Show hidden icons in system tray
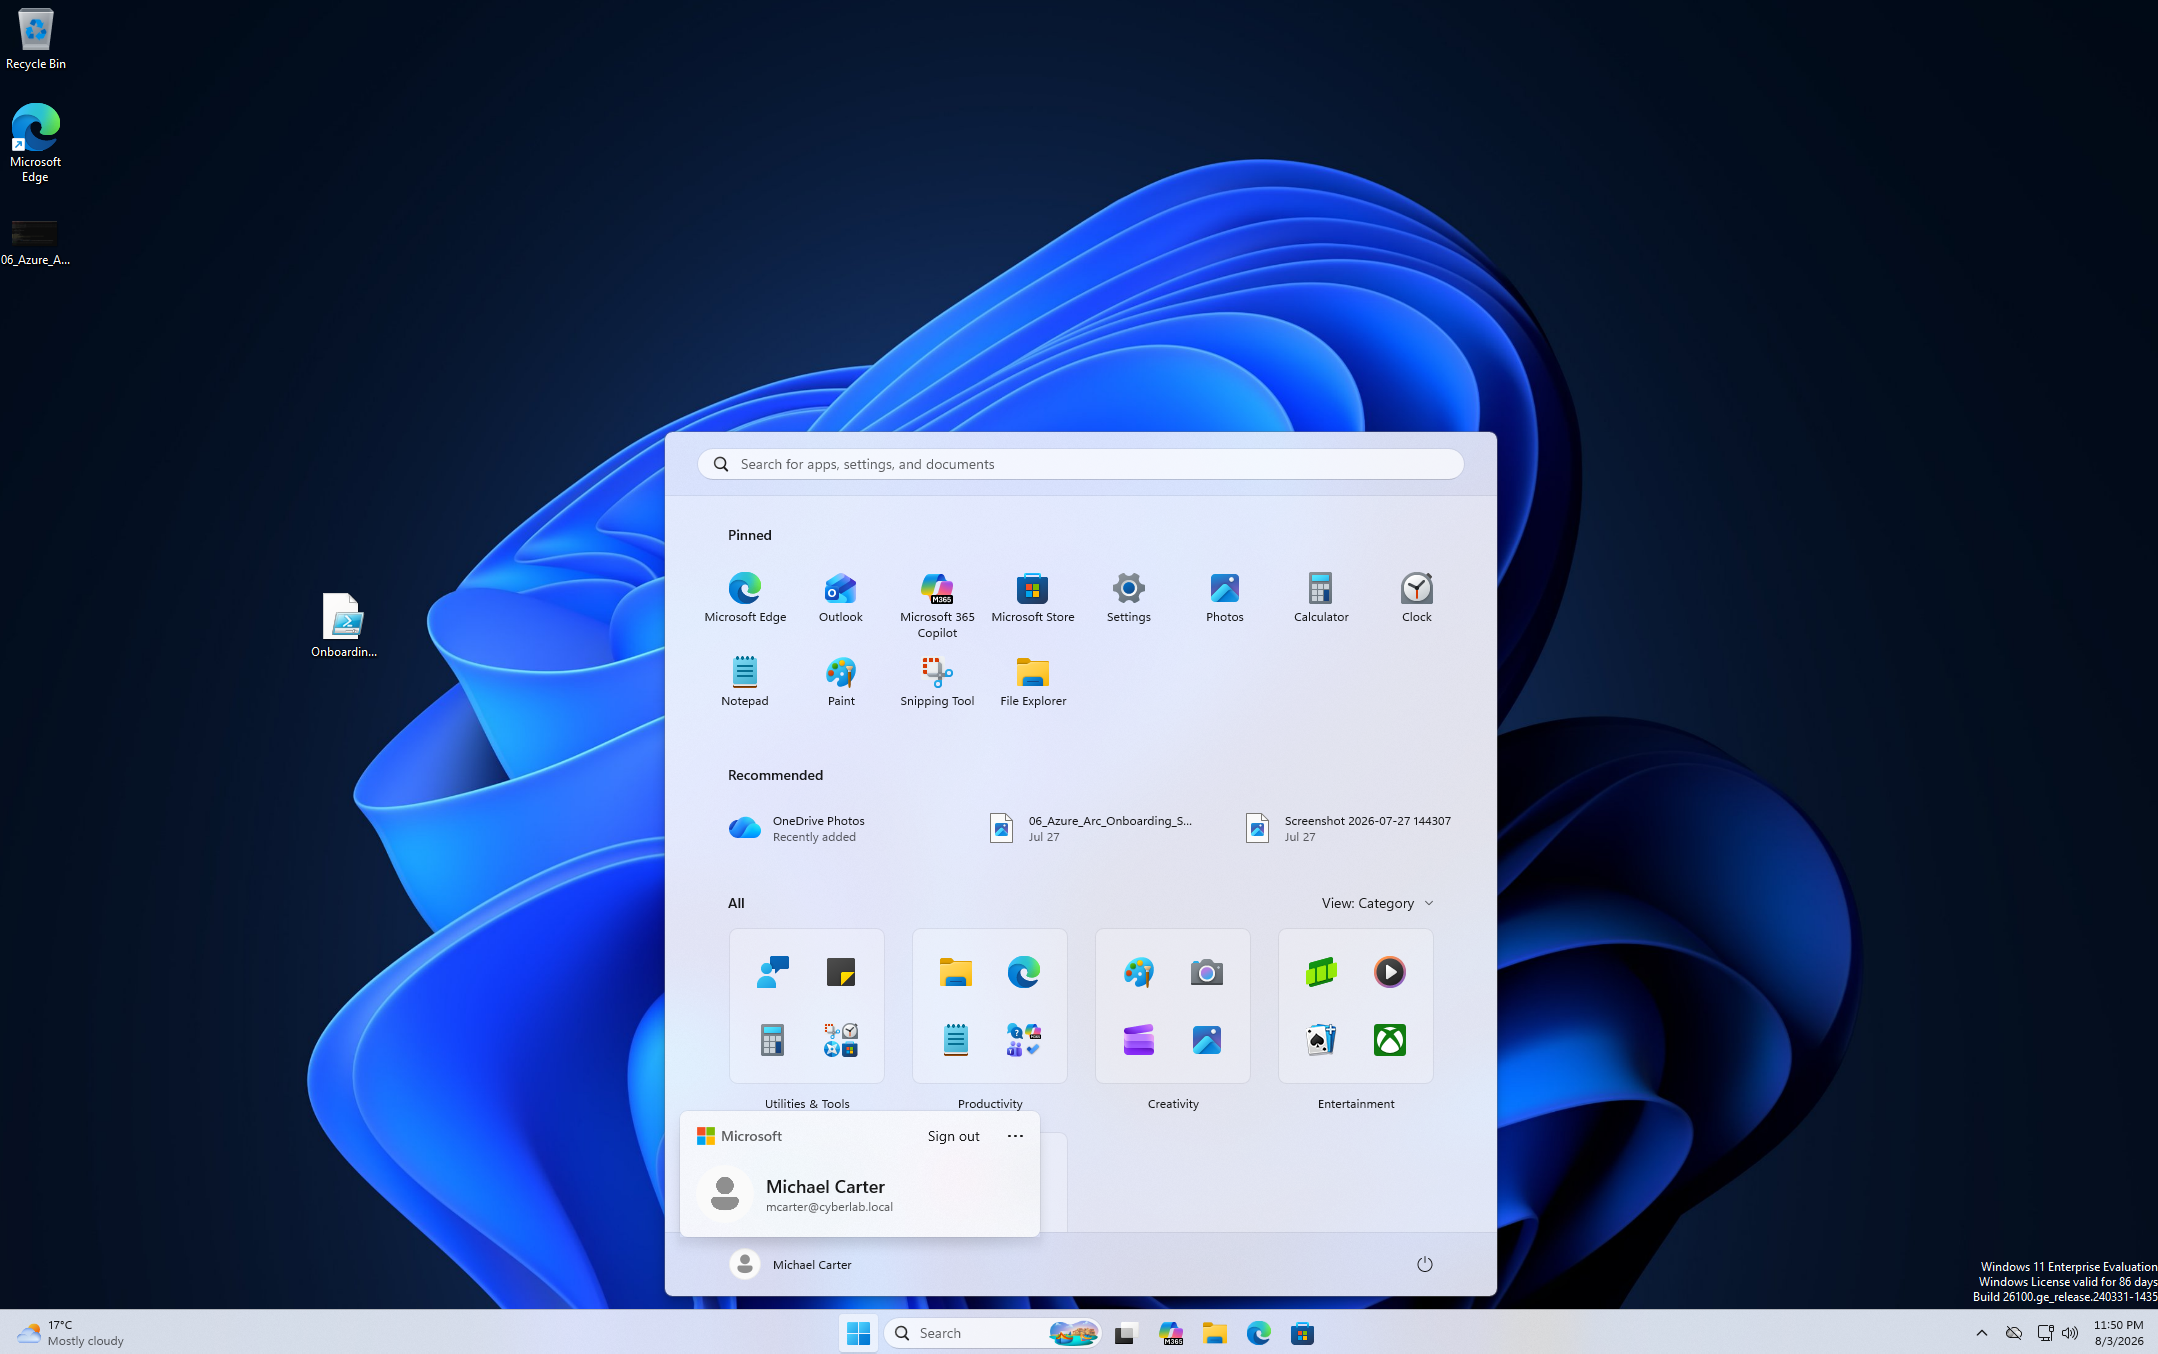Screen dimensions: 2158x1354 (1981, 1333)
